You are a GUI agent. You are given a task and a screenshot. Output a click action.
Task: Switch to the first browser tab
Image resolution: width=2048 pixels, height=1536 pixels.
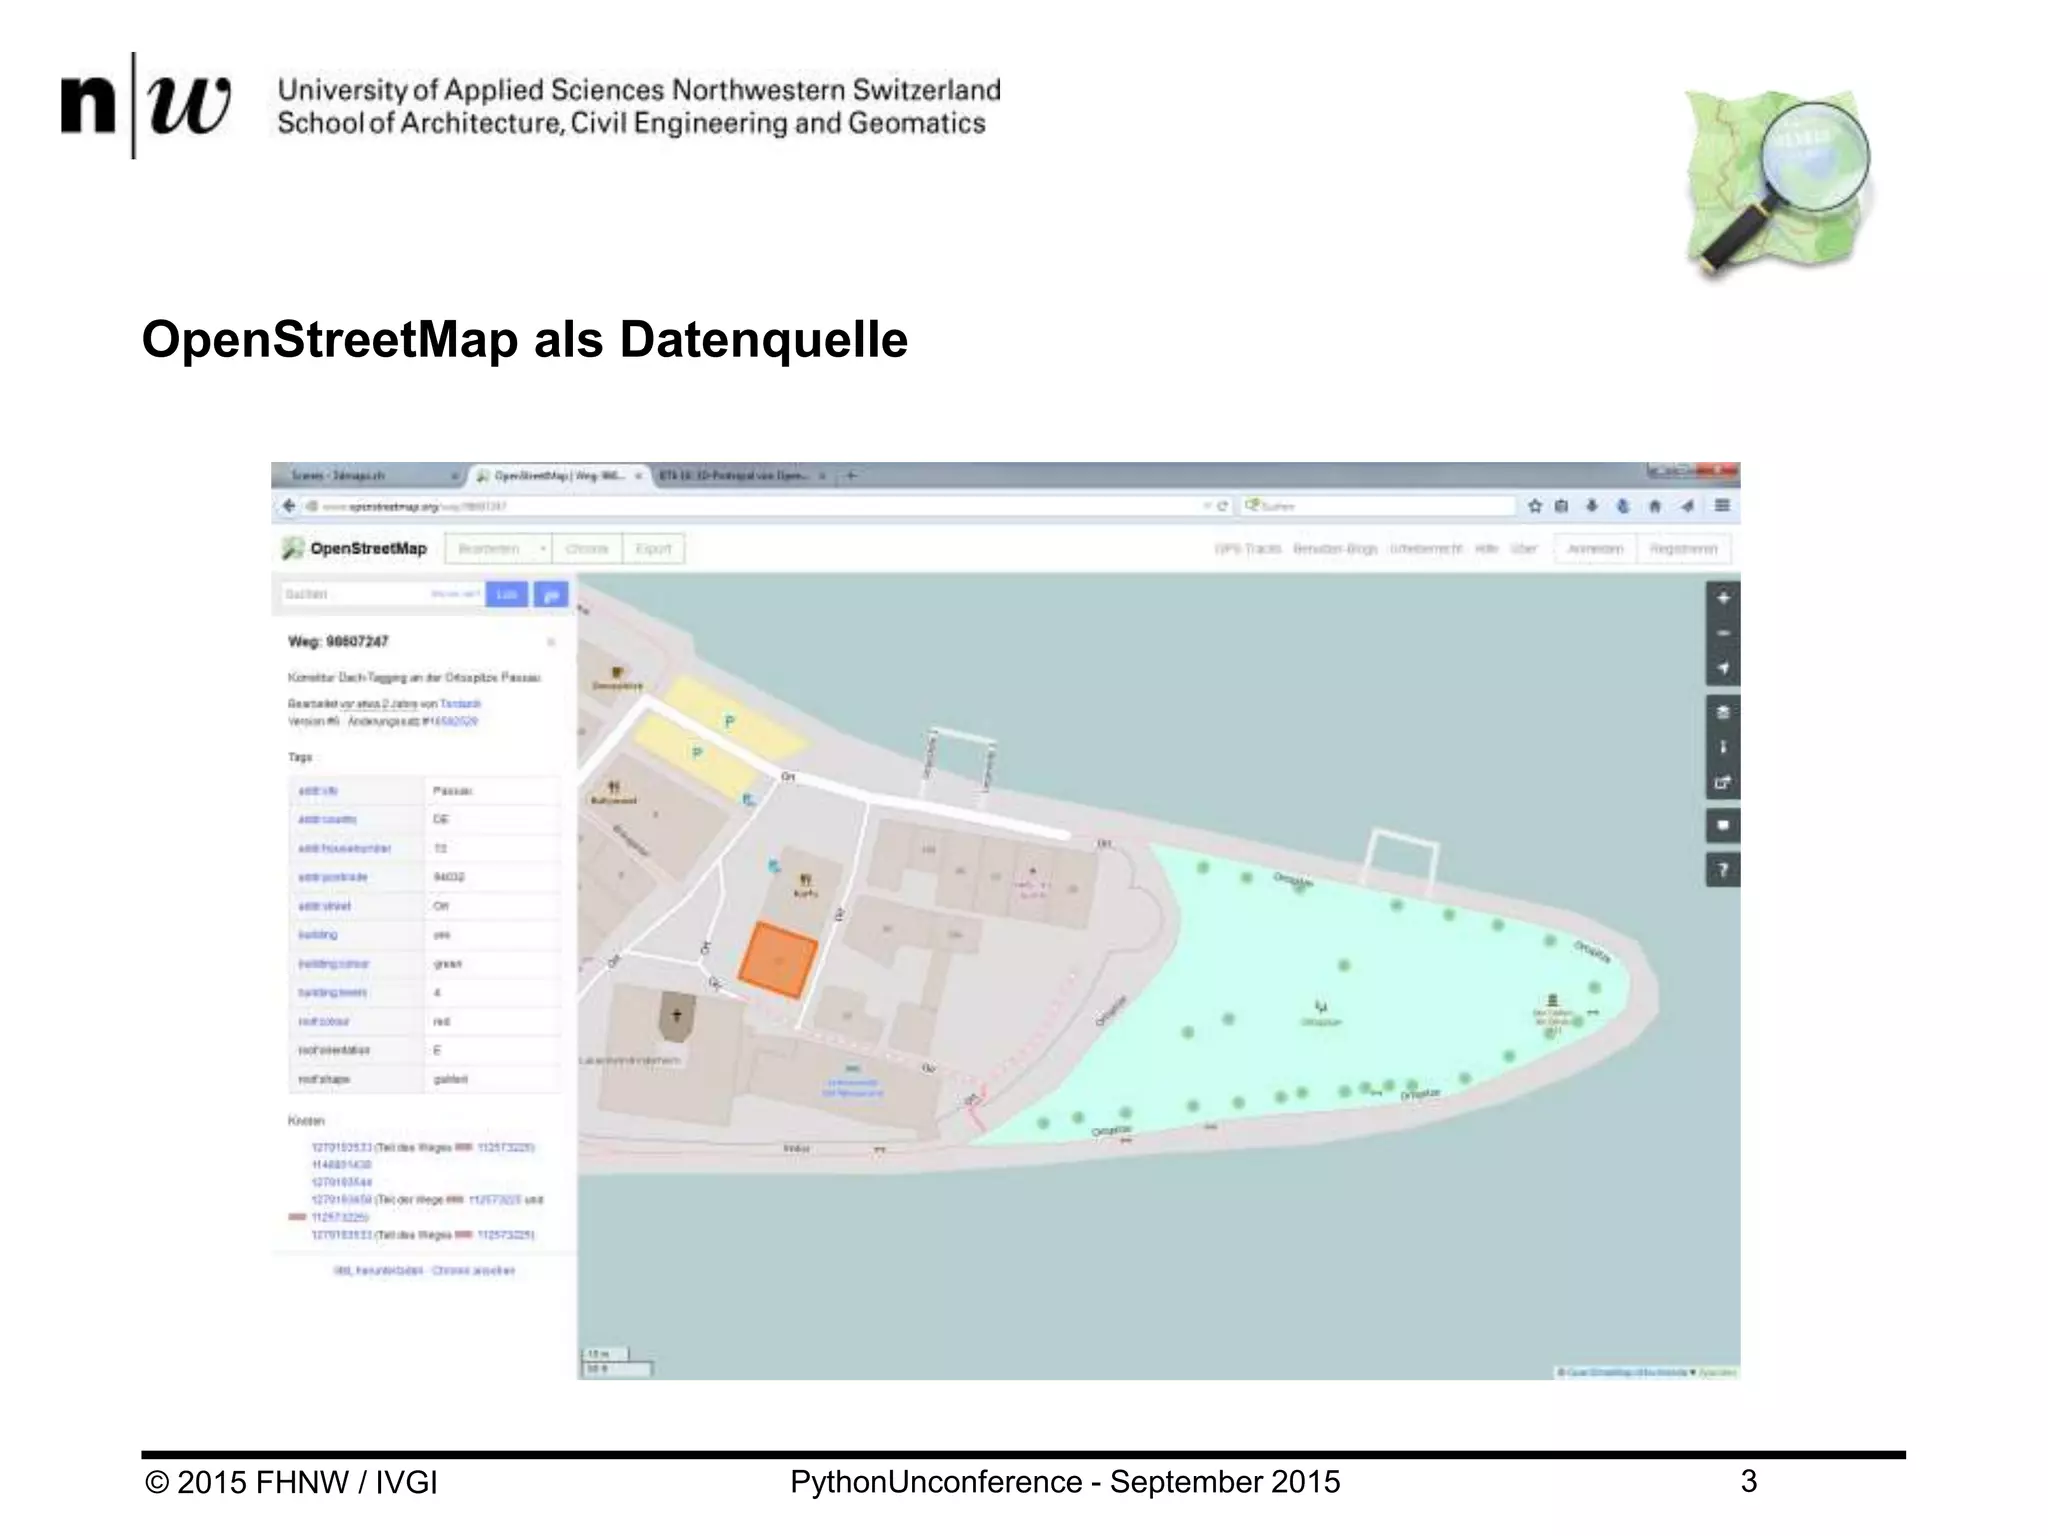point(367,476)
